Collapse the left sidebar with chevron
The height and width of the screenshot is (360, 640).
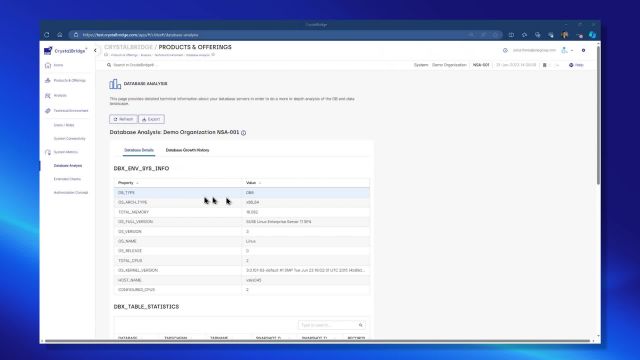tap(95, 51)
